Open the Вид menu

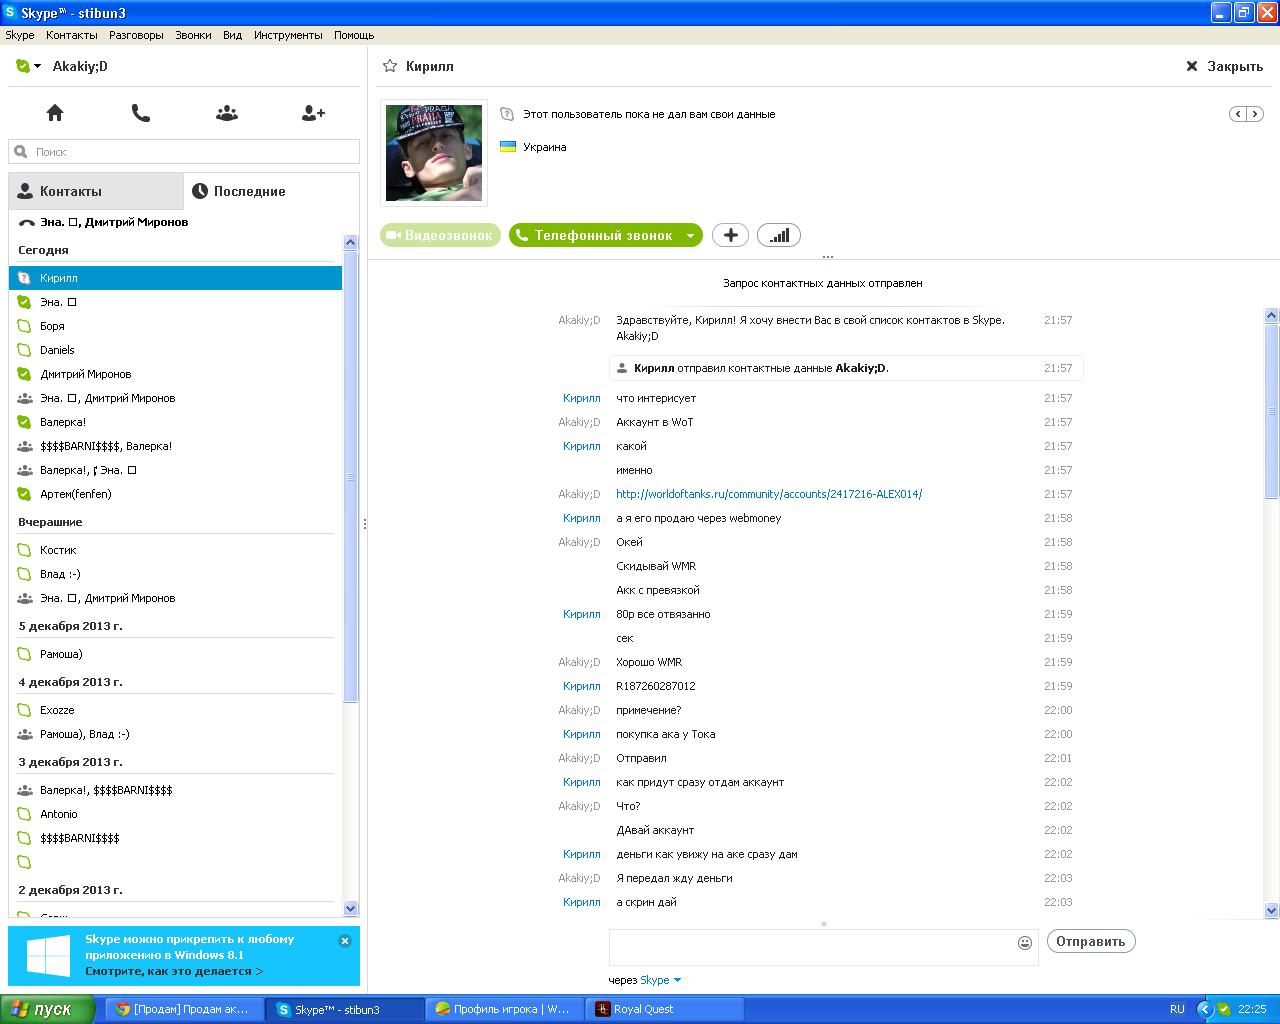coord(232,35)
